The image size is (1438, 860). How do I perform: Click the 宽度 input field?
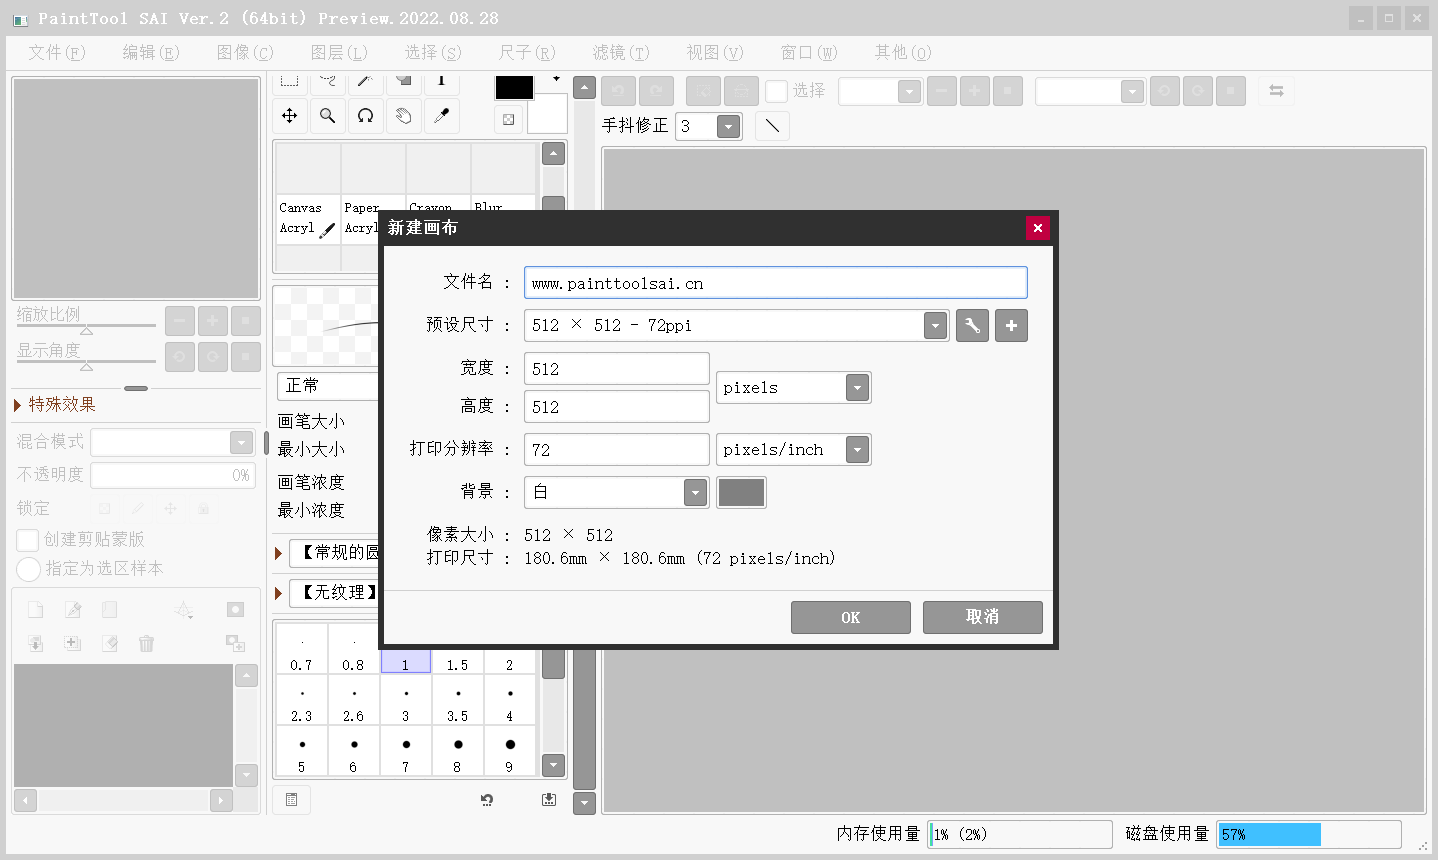(617, 369)
